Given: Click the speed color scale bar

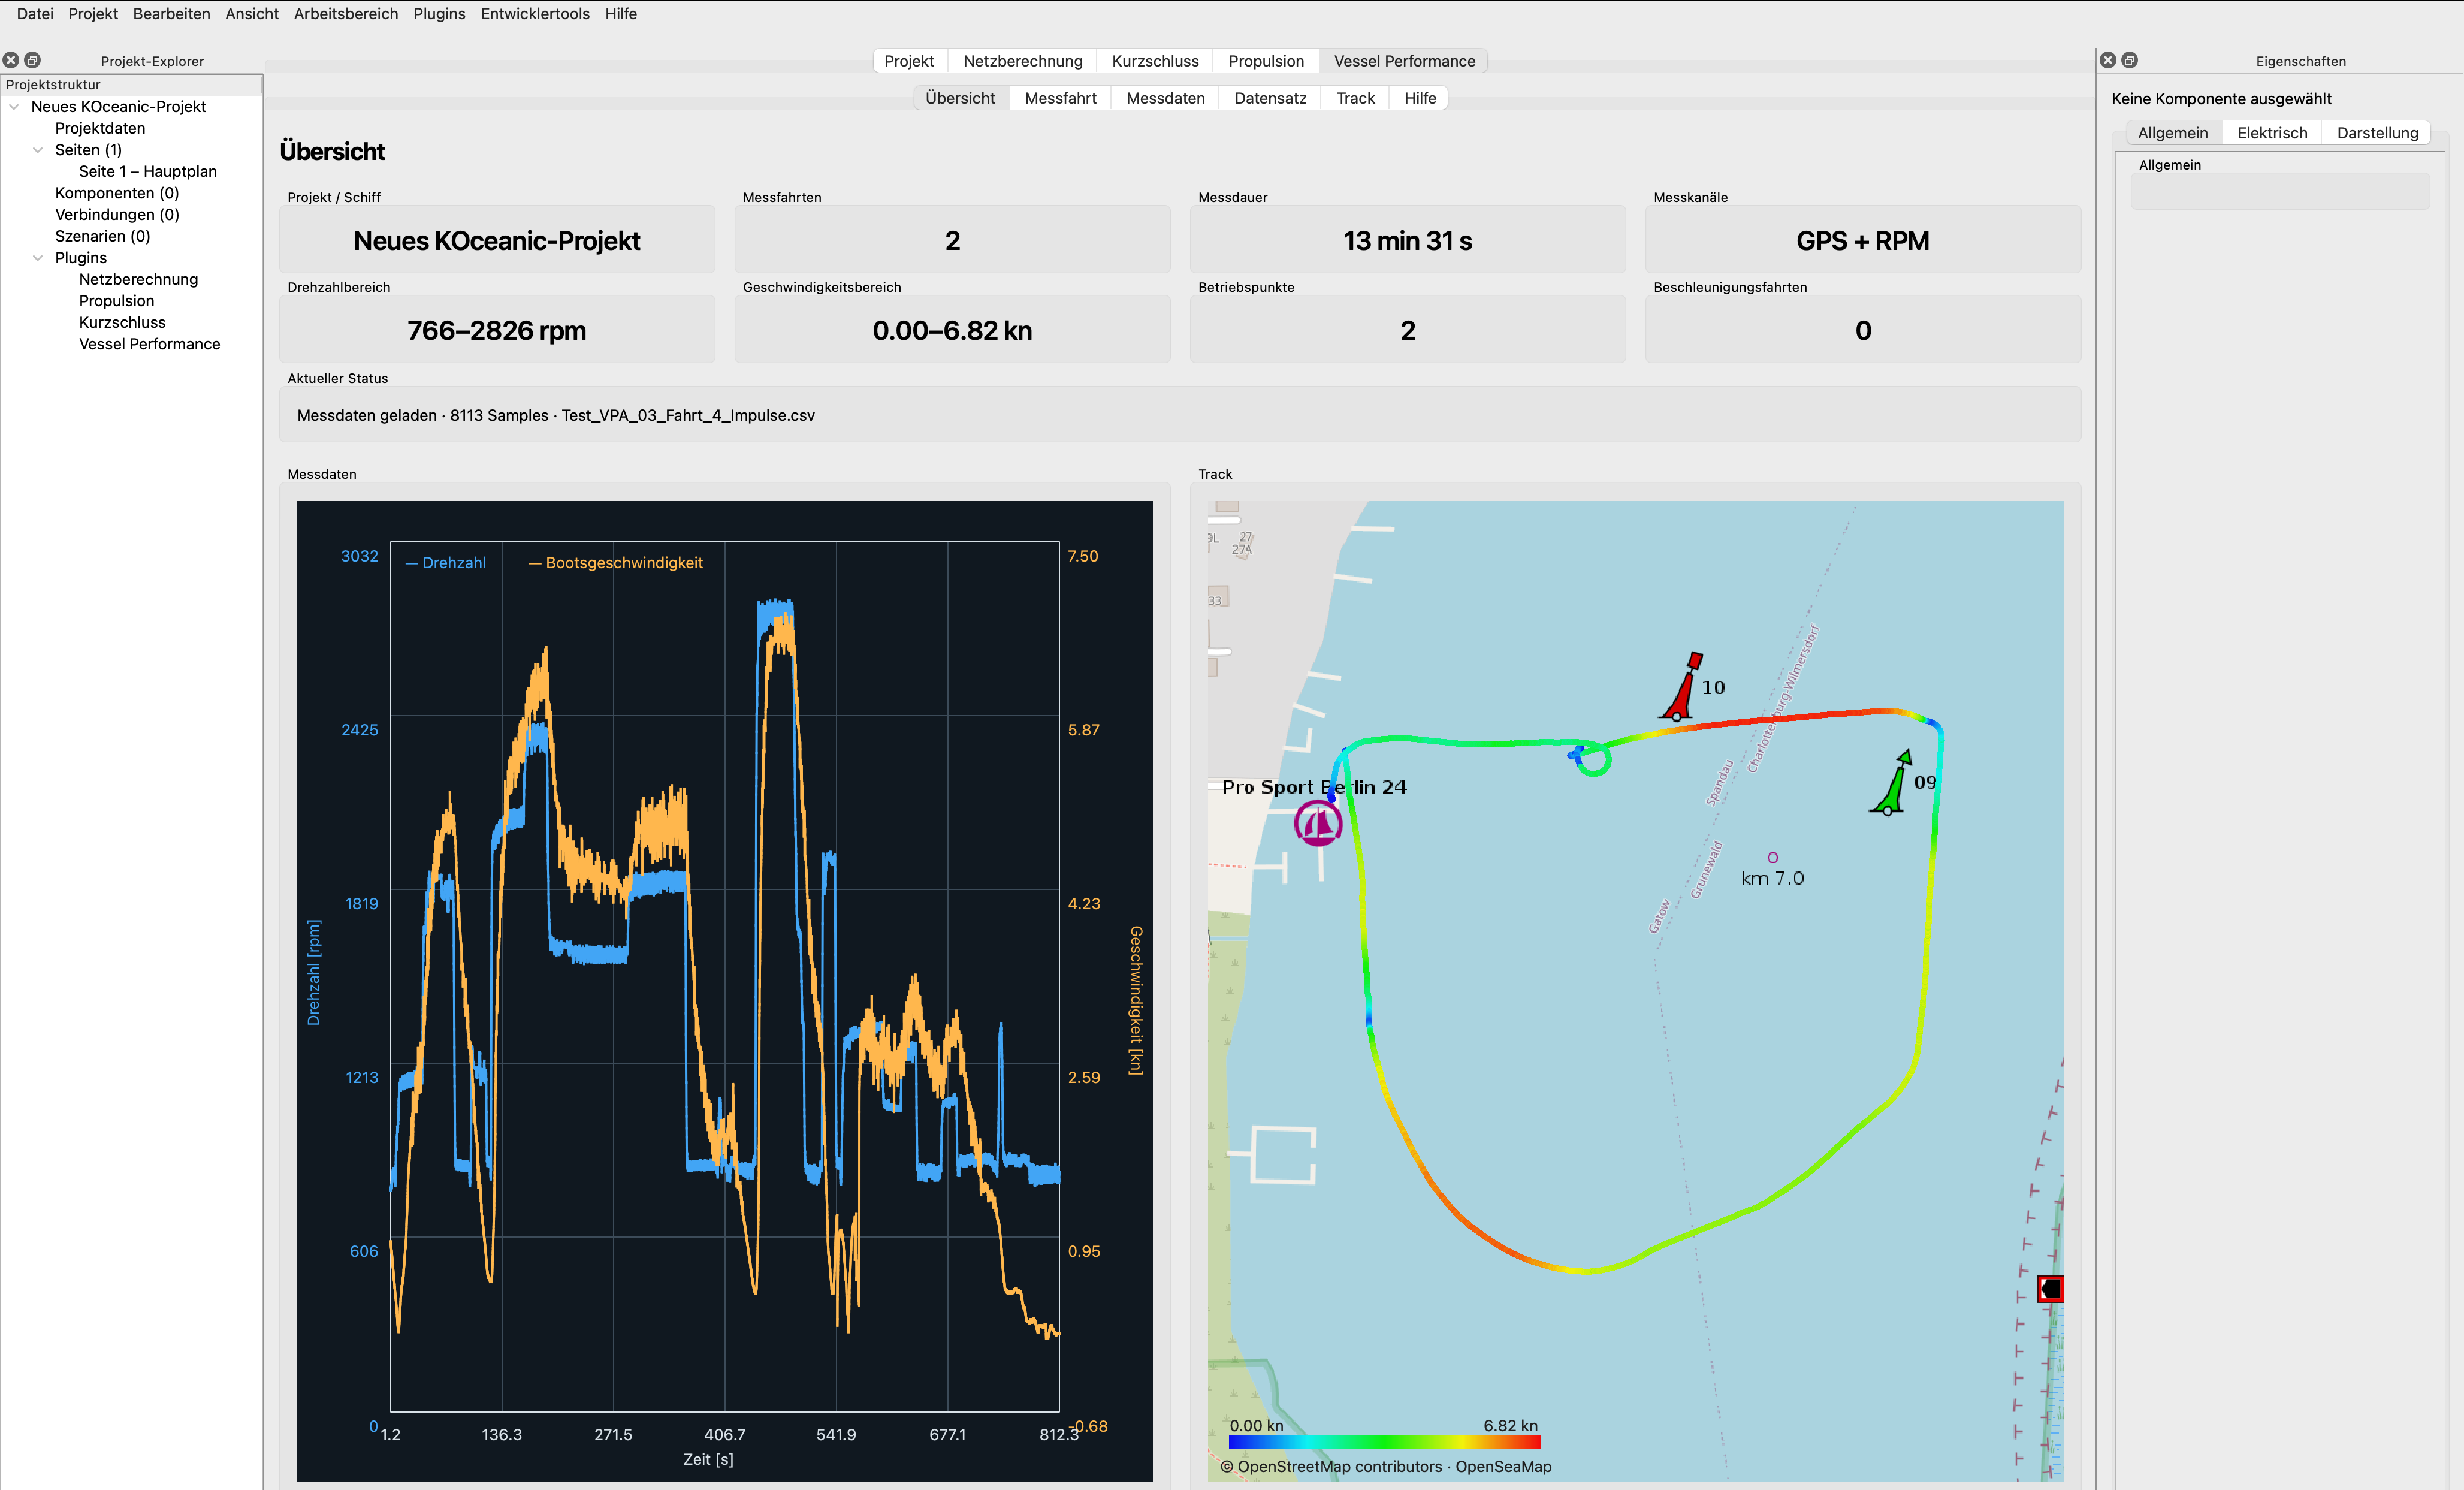Looking at the screenshot, I should click(x=1384, y=1442).
